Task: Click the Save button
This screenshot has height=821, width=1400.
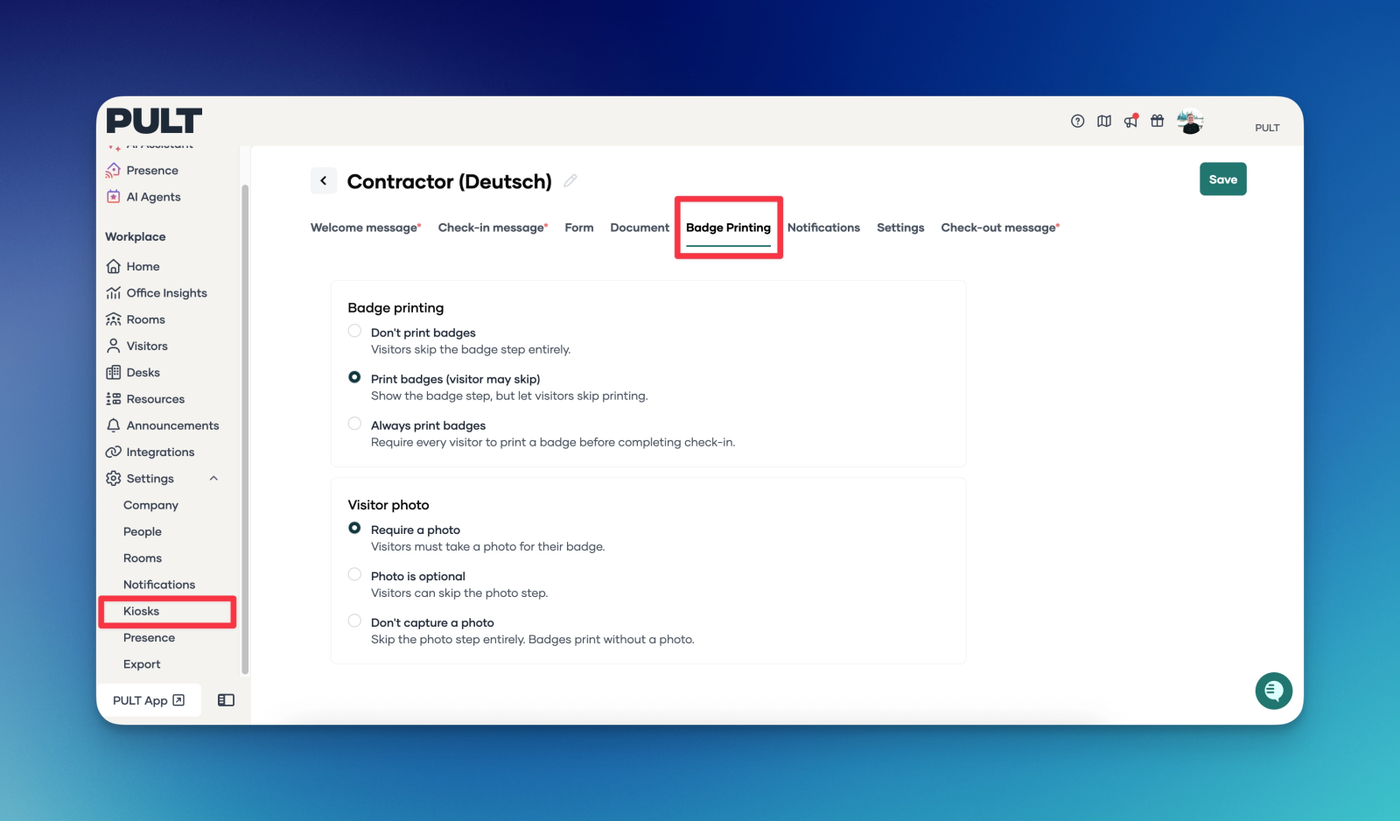Action: click(x=1222, y=180)
